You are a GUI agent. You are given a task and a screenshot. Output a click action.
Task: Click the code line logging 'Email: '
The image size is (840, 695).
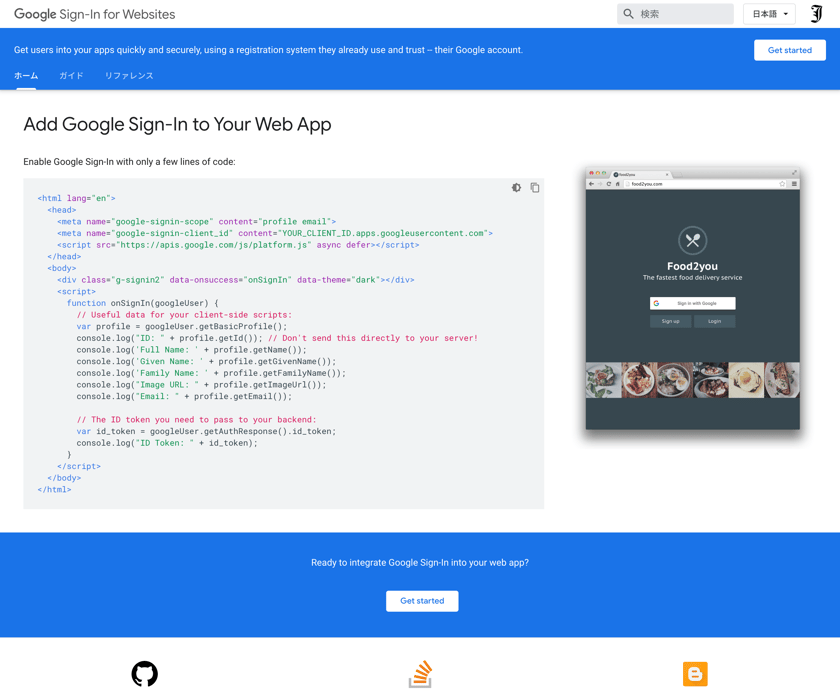[x=184, y=397]
